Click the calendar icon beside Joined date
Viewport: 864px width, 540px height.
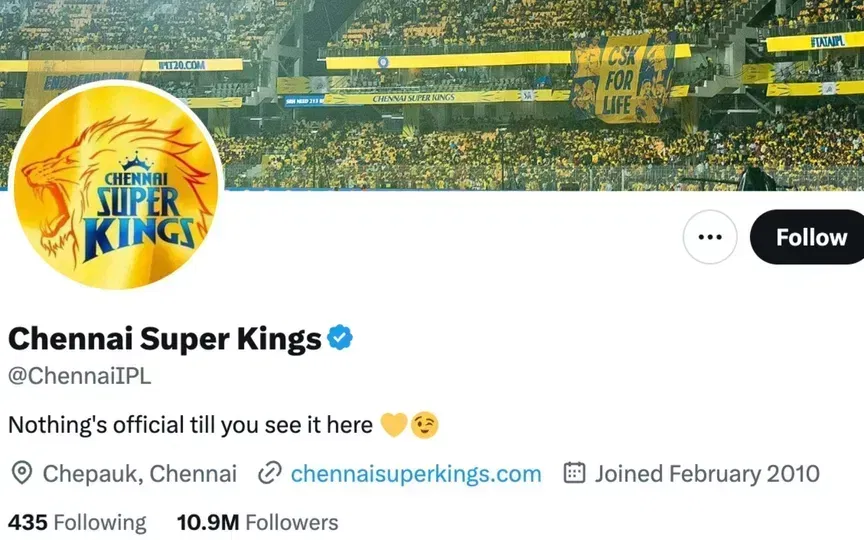click(x=574, y=473)
